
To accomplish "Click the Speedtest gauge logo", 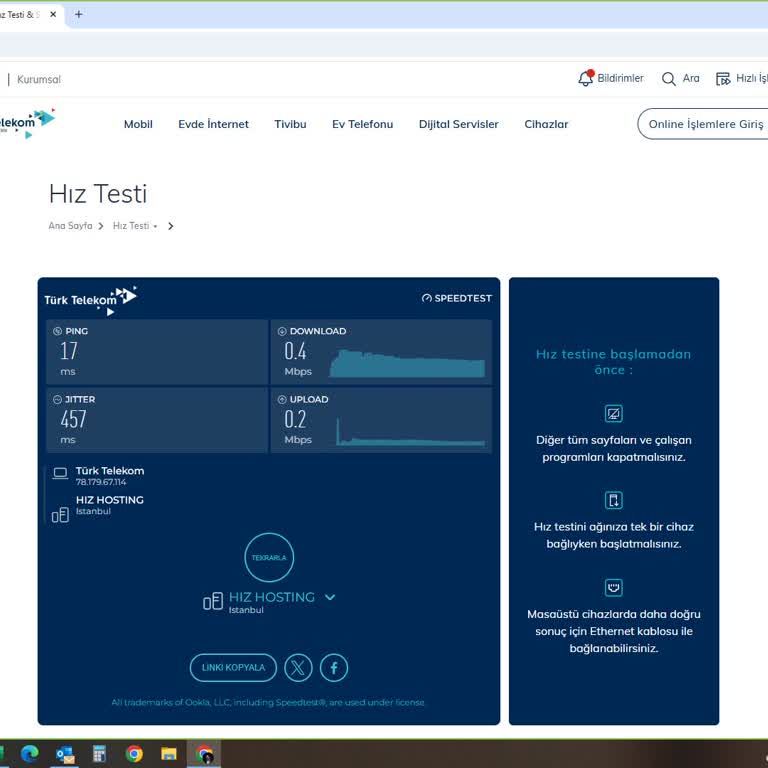I will point(456,298).
